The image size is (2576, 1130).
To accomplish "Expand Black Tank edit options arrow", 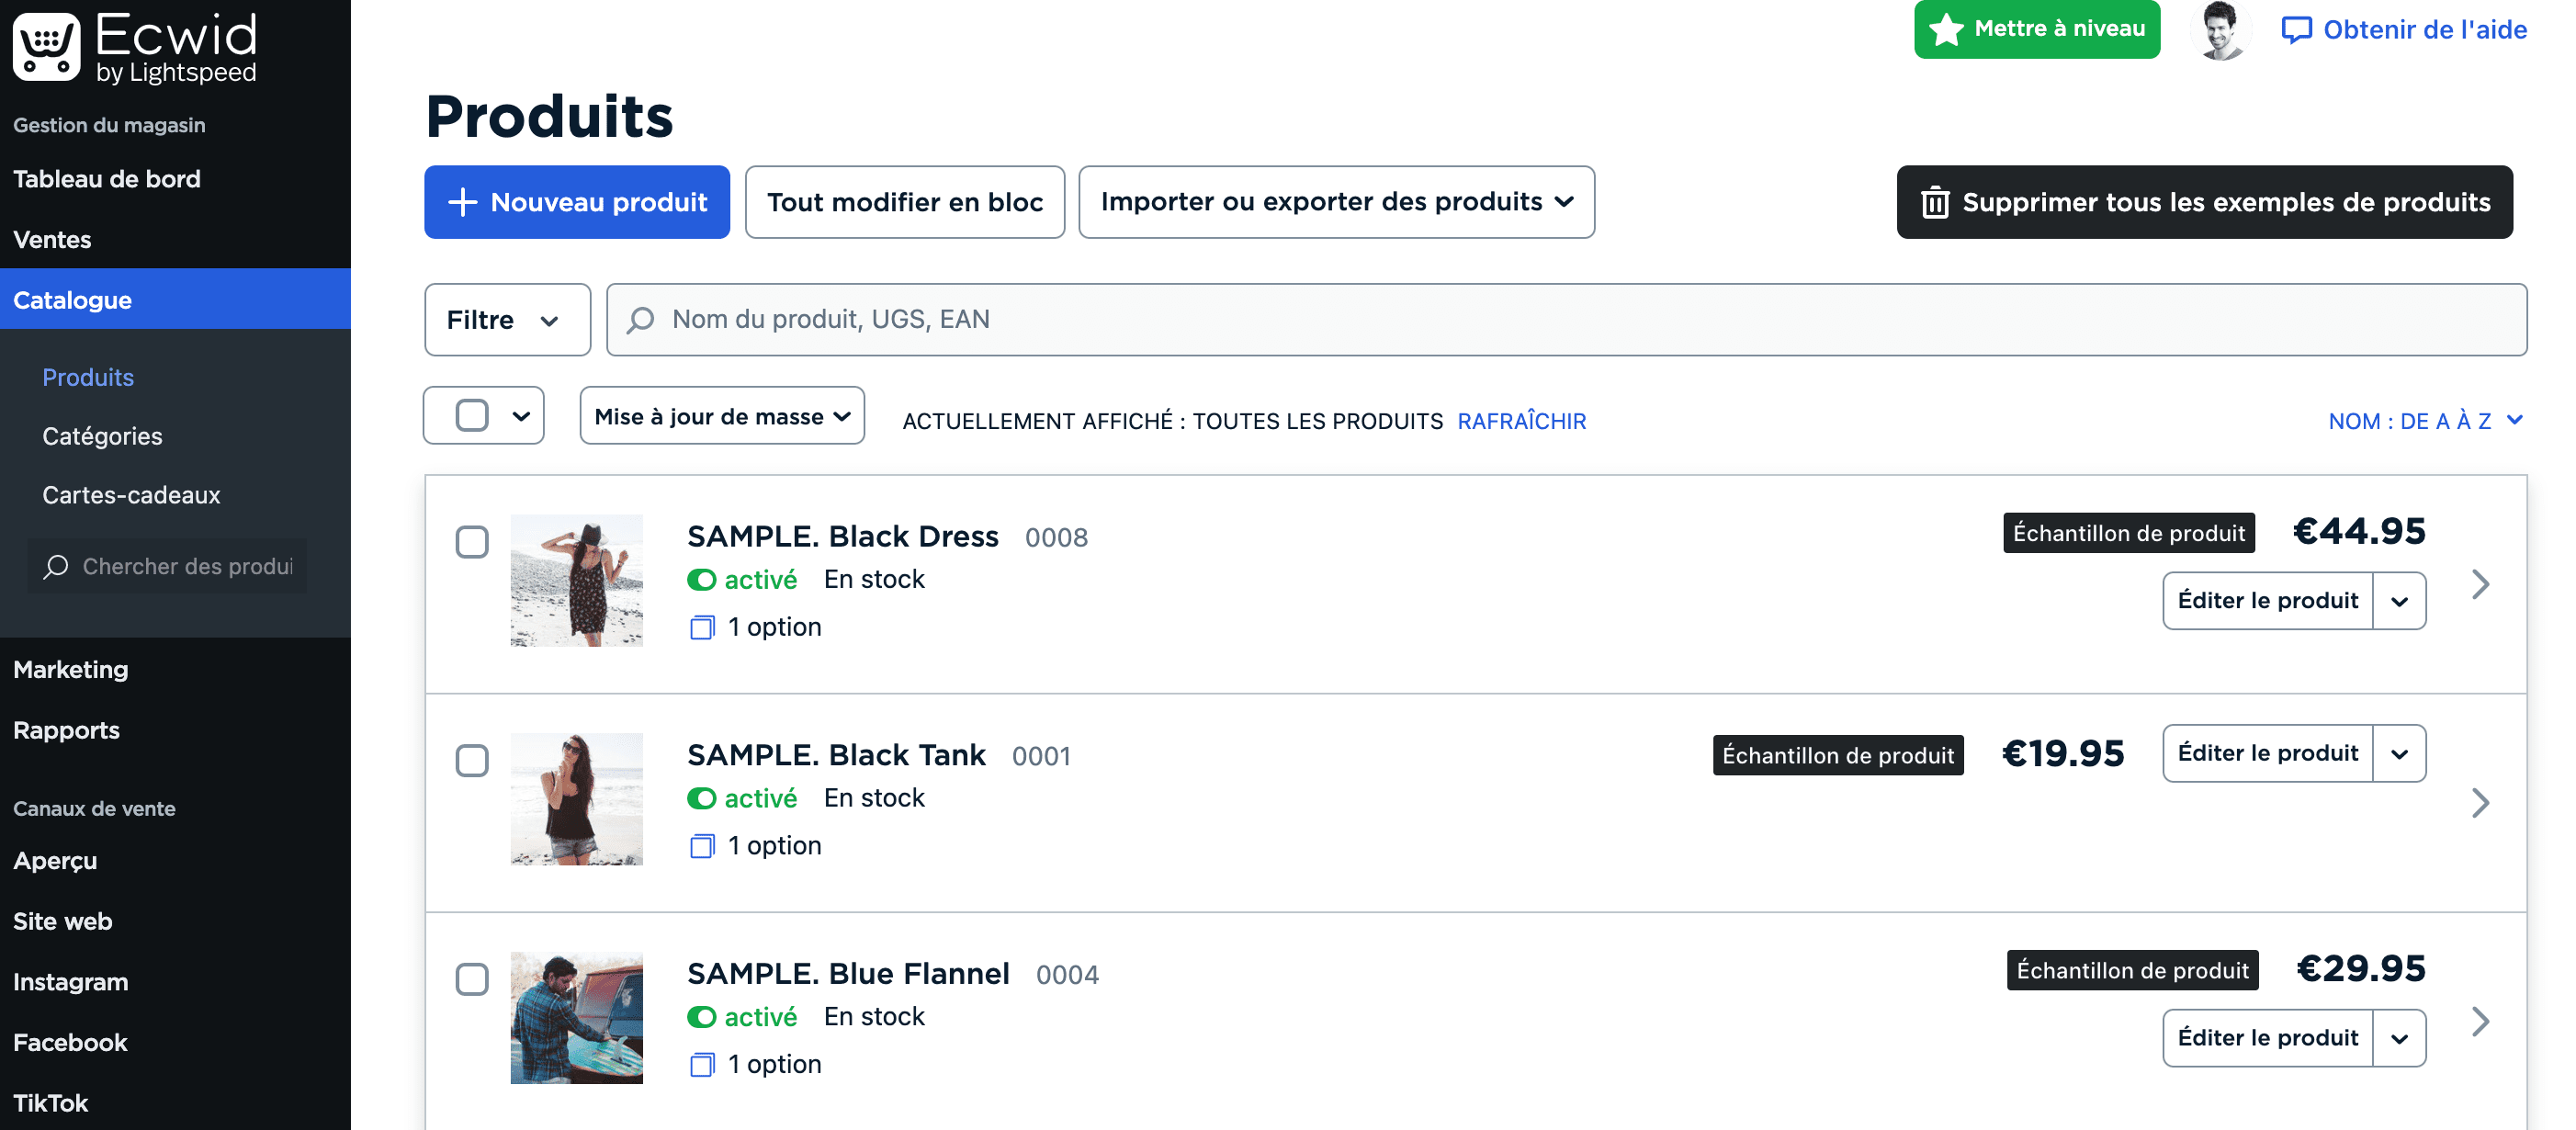I will click(x=2399, y=754).
